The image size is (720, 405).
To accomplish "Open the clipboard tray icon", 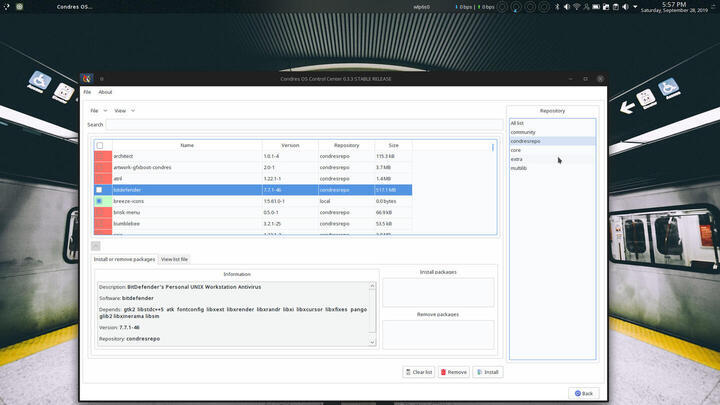I will click(616, 7).
